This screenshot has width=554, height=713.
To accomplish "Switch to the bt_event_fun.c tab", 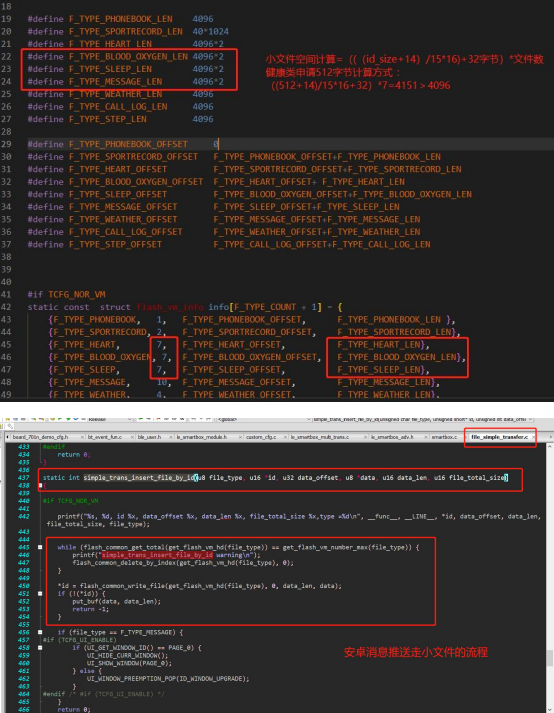I will 105,437.
